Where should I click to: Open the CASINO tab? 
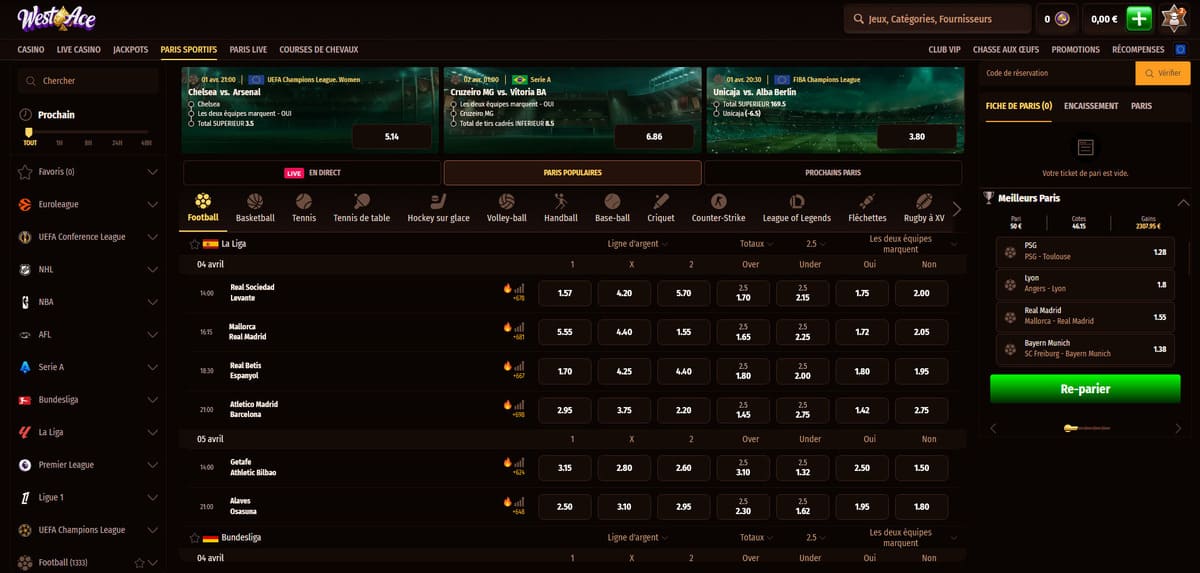click(31, 49)
